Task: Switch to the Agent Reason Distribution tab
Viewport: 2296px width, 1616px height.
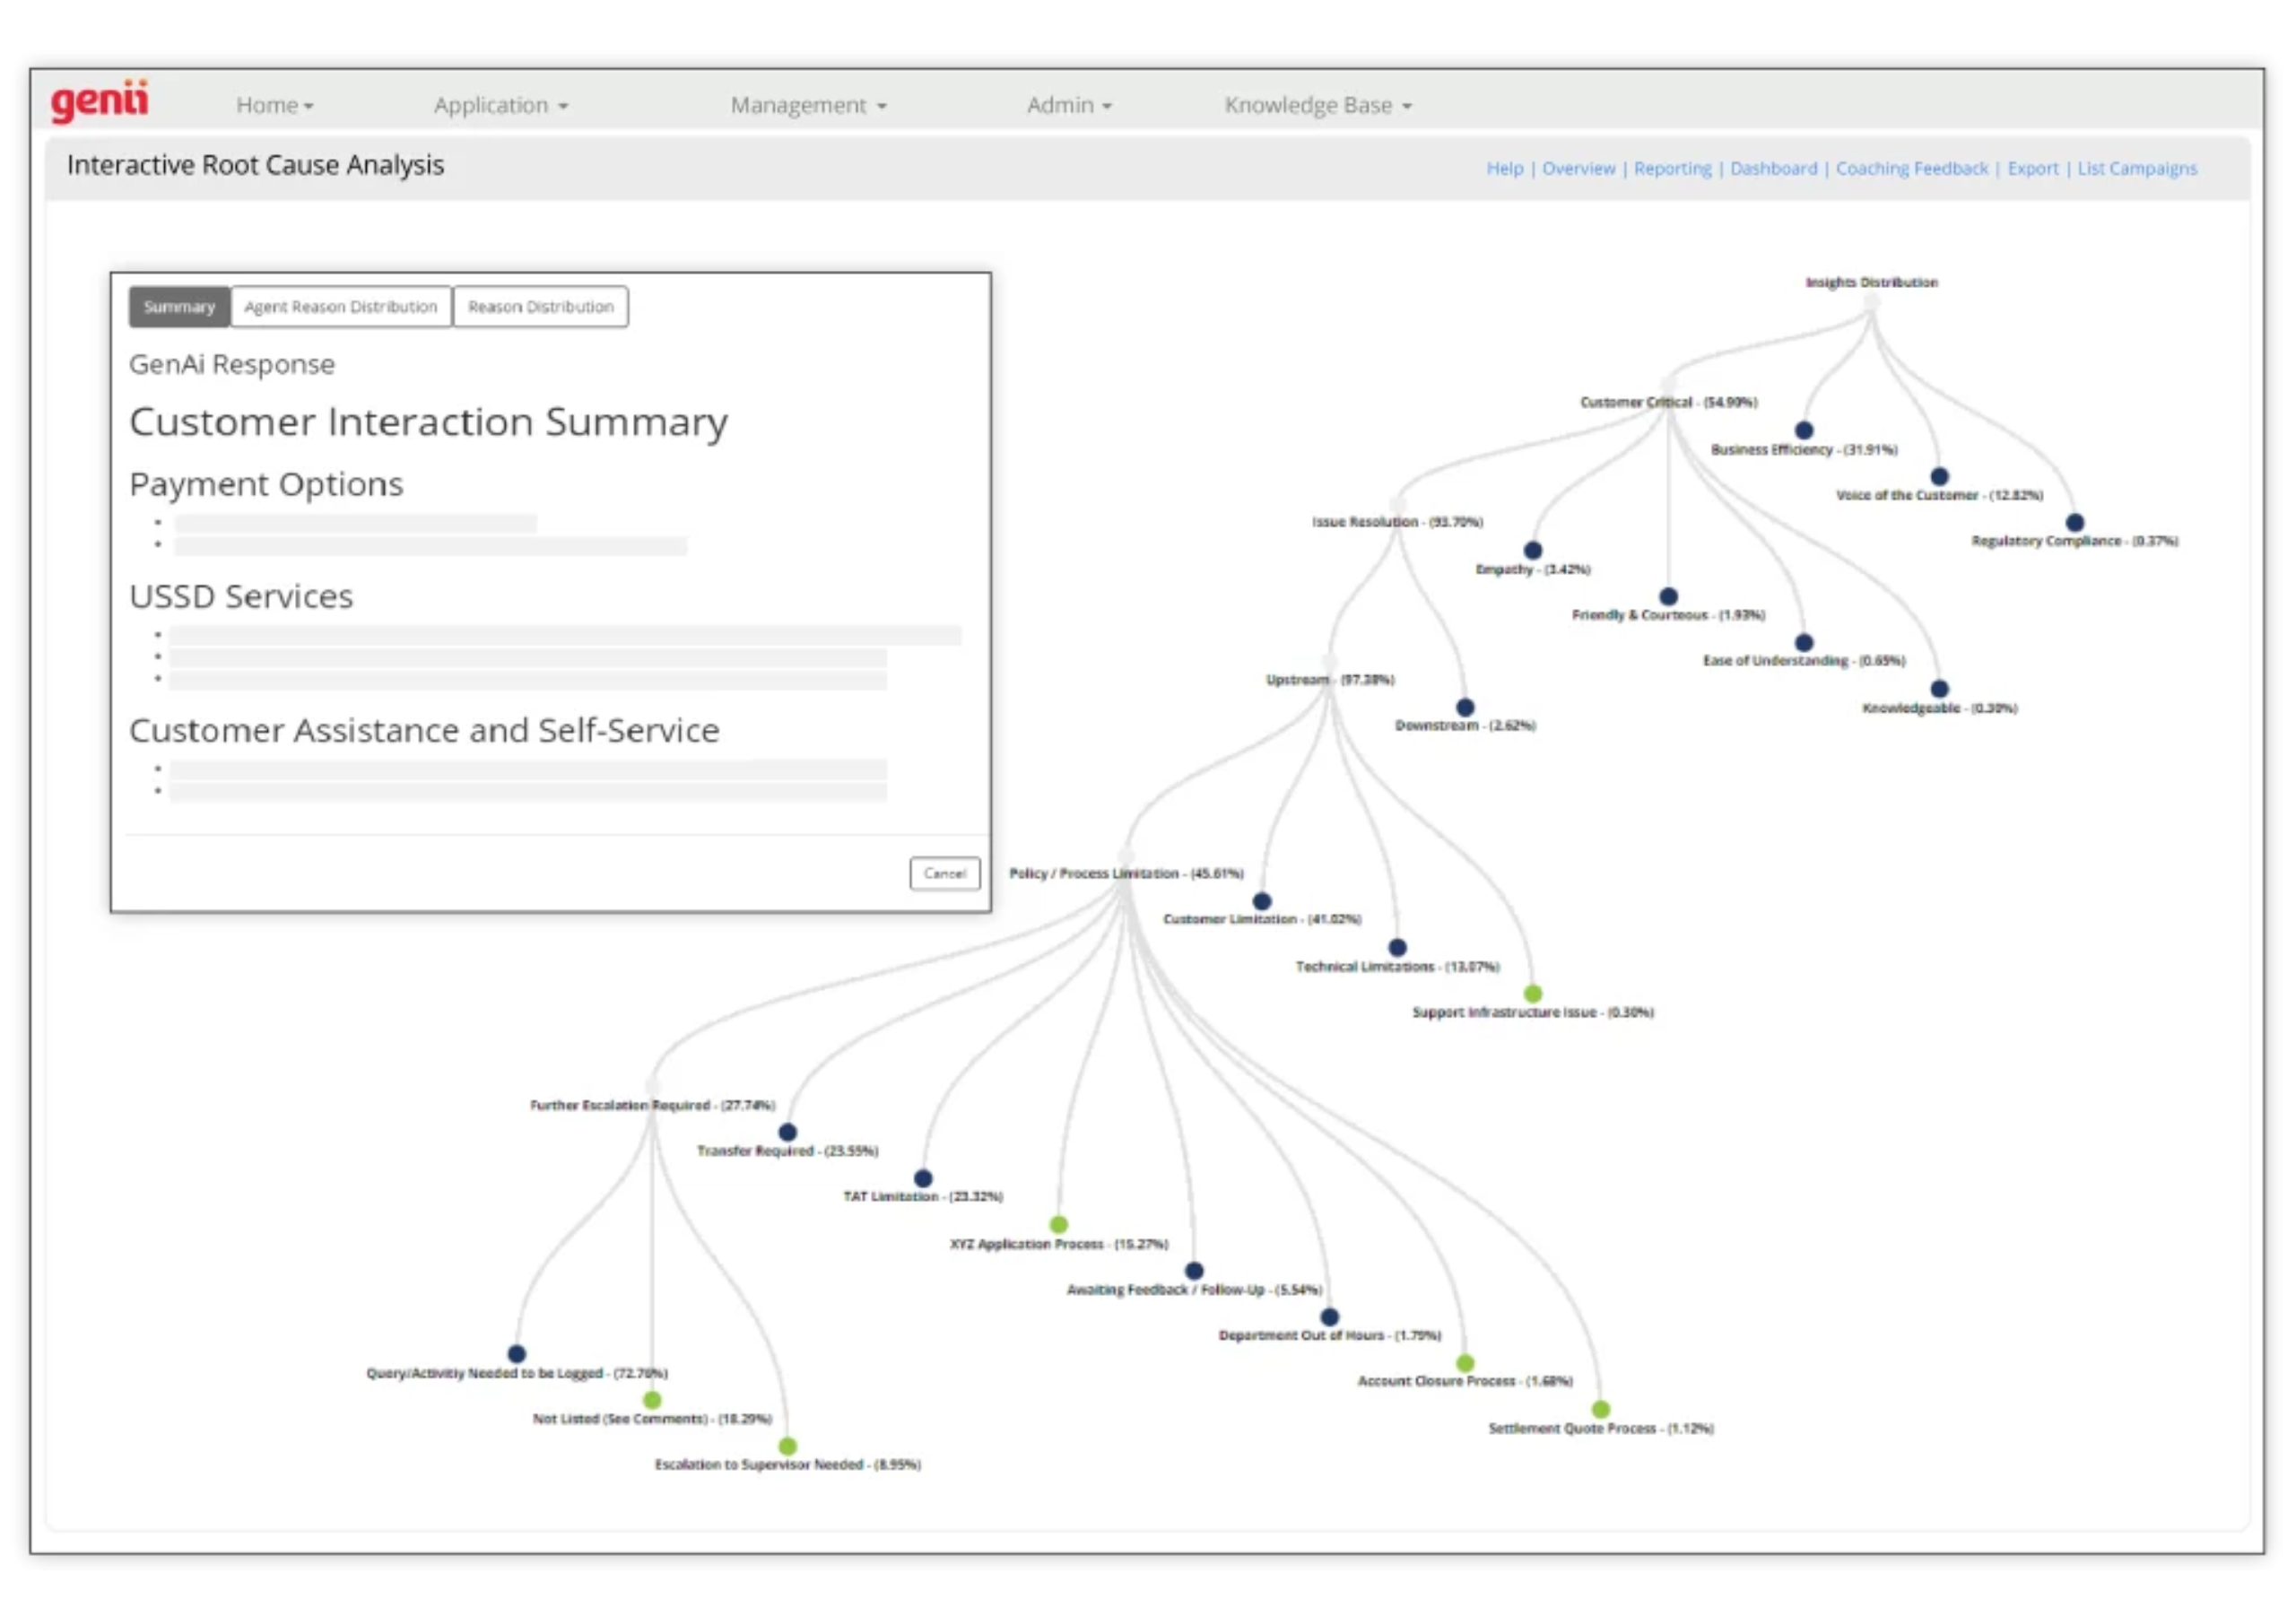Action: [341, 306]
